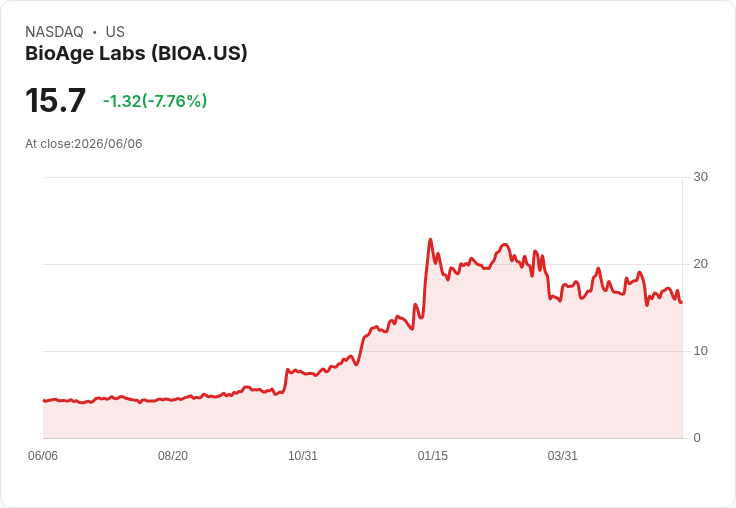This screenshot has width=736, height=508.
Task: Open the BioAge Labs (BIOA.US) title
Action: pyautogui.click(x=136, y=53)
